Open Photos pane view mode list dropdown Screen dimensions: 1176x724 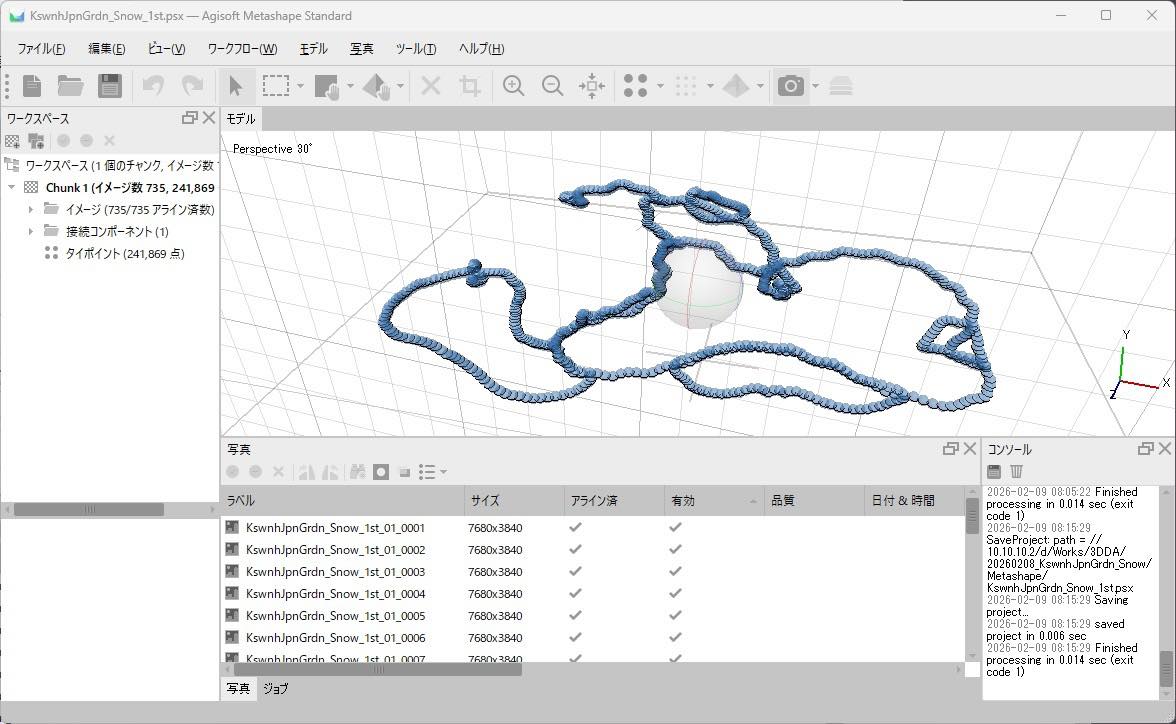[434, 472]
